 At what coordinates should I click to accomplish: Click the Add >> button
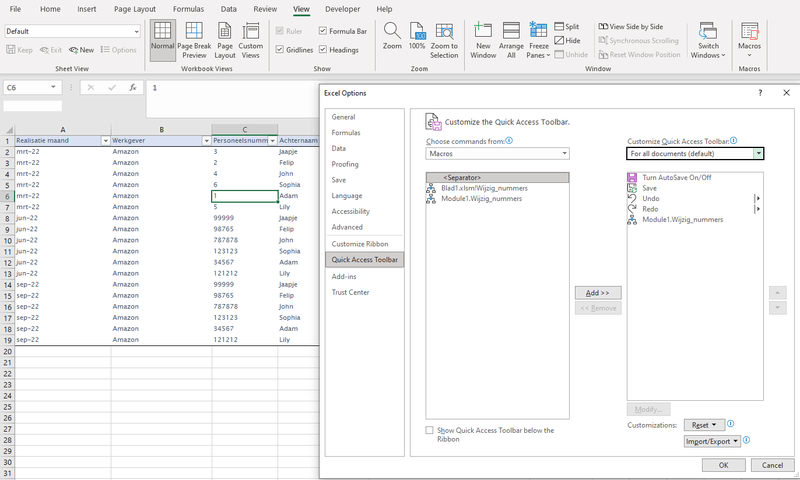598,292
